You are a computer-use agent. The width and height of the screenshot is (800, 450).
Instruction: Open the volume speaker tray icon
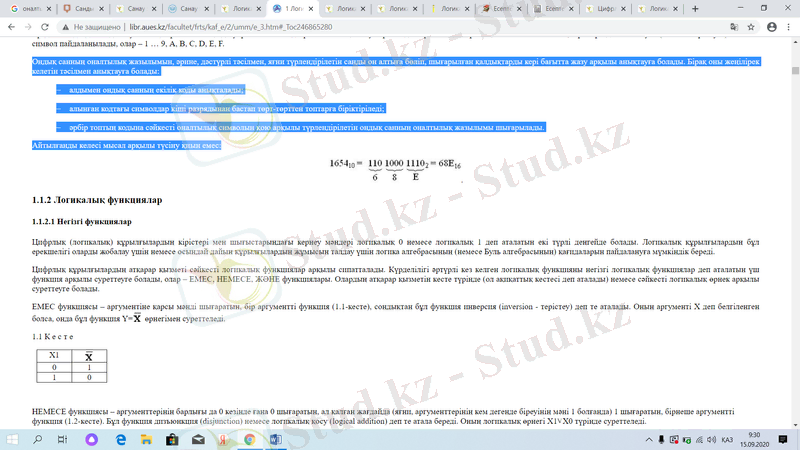712,439
